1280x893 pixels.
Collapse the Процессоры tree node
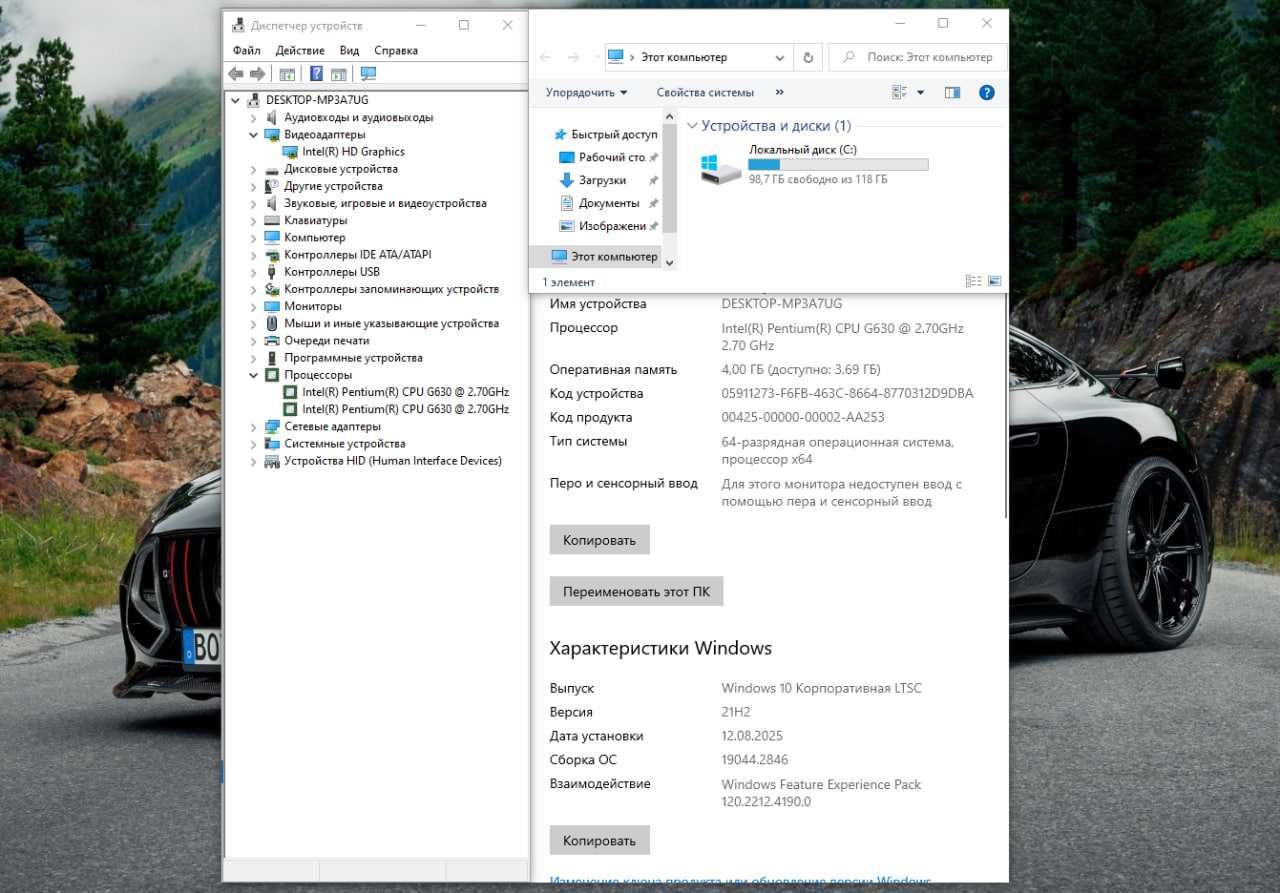click(254, 375)
